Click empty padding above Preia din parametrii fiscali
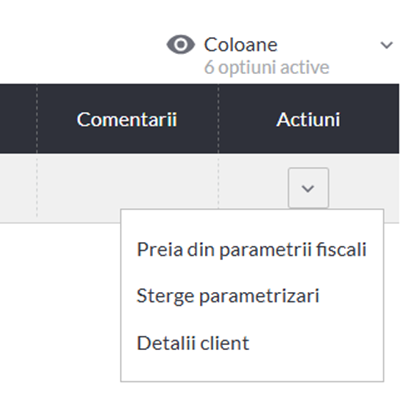 [252, 224]
